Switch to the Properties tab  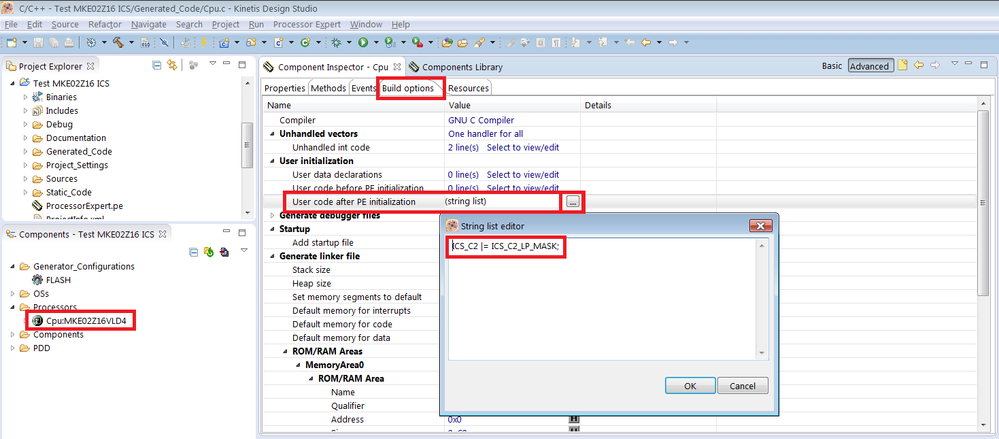pyautogui.click(x=284, y=88)
